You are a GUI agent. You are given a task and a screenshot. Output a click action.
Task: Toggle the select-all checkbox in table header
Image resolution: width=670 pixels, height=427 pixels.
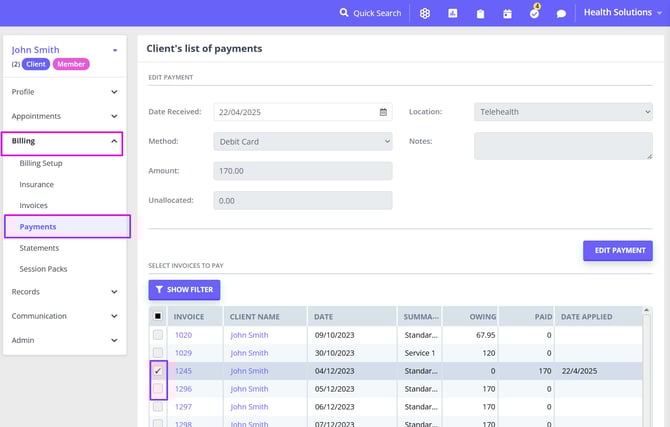pyautogui.click(x=158, y=316)
